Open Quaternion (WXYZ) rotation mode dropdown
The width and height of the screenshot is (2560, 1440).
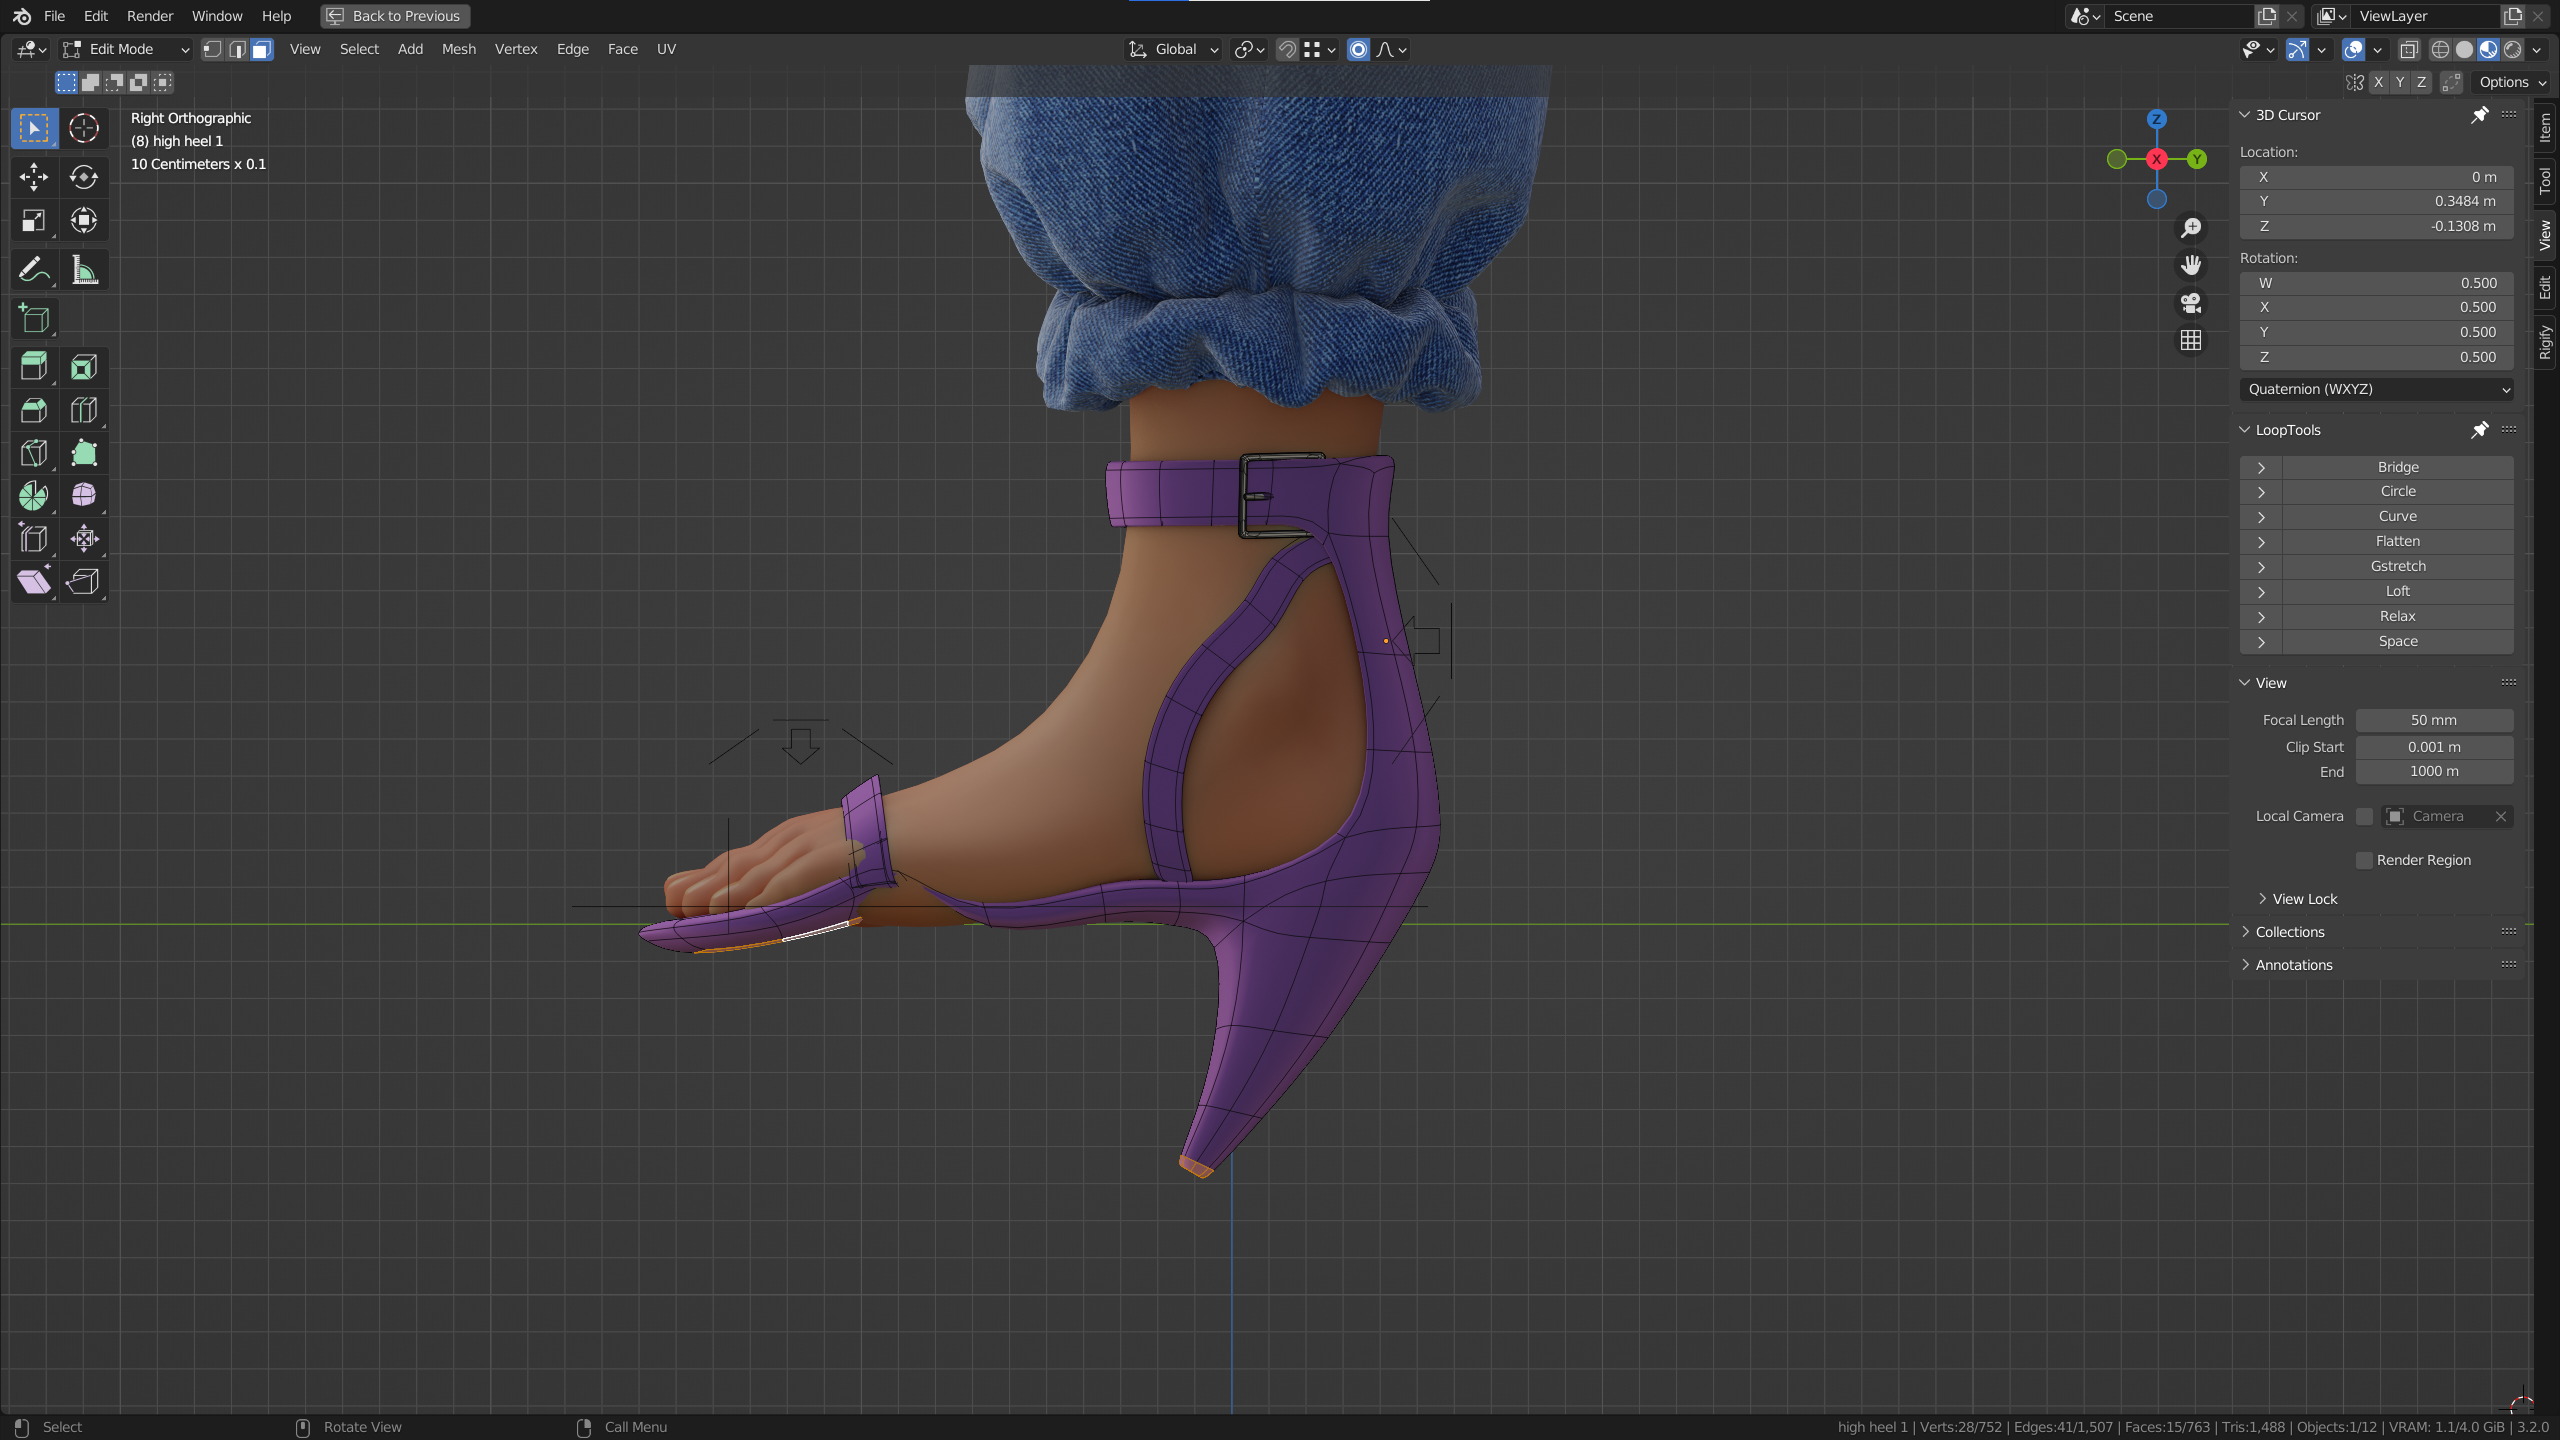pos(2376,389)
